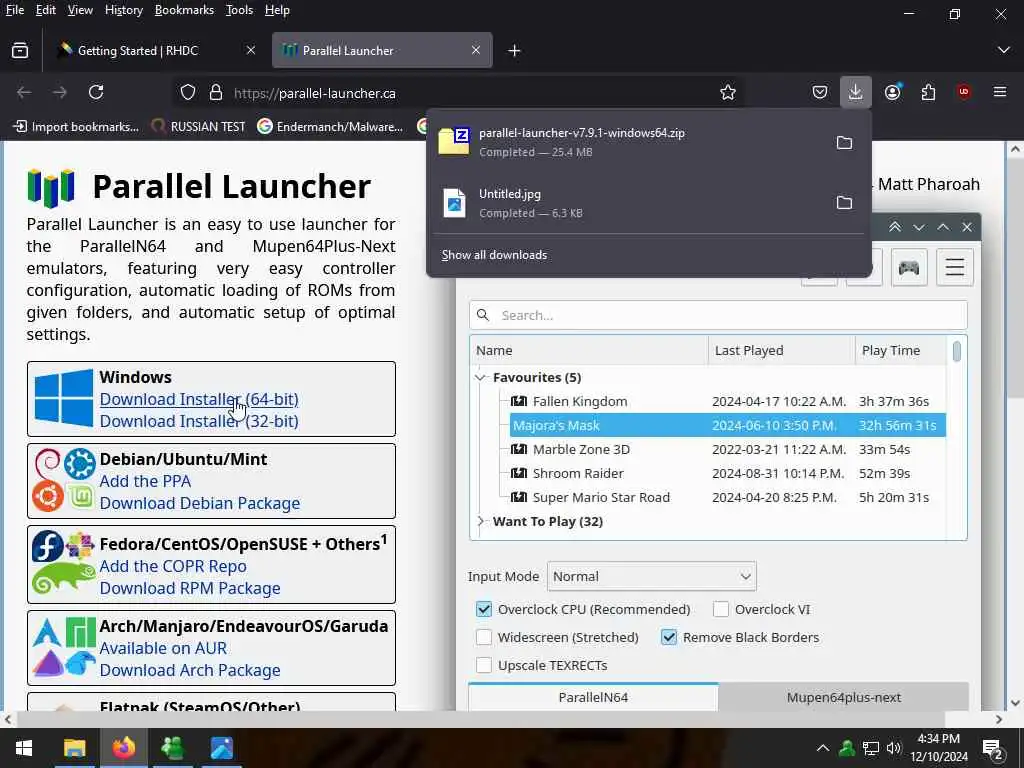Click Add the COPR Repo link
Screen dimensions: 1024x768
coord(173,566)
